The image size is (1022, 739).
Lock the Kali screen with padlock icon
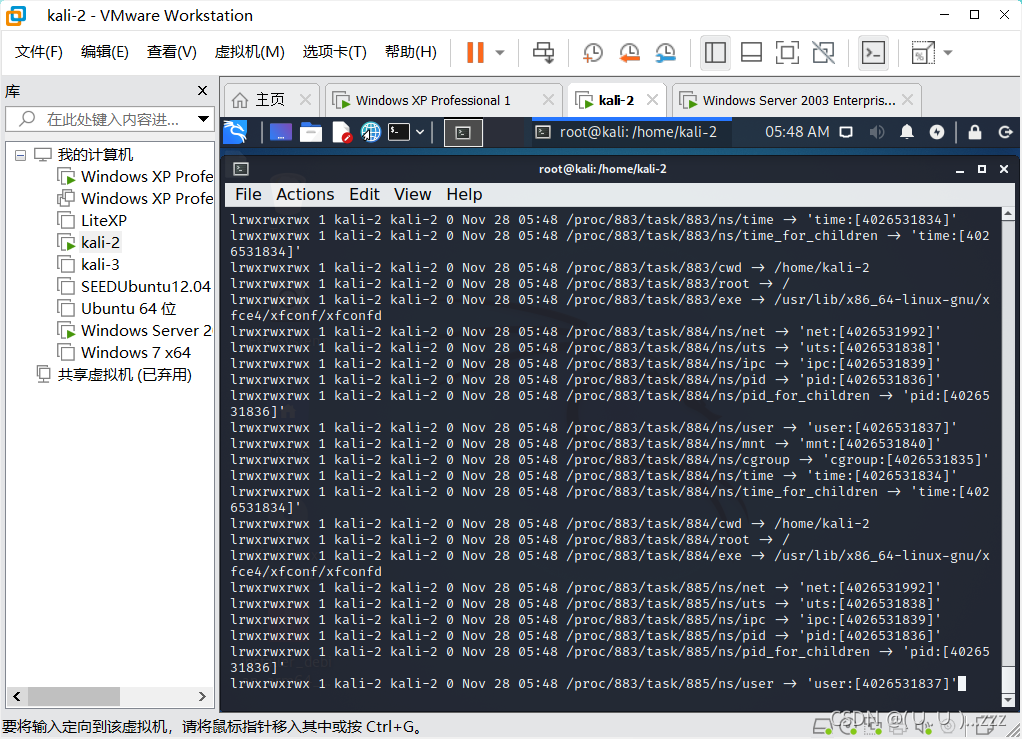[x=974, y=132]
